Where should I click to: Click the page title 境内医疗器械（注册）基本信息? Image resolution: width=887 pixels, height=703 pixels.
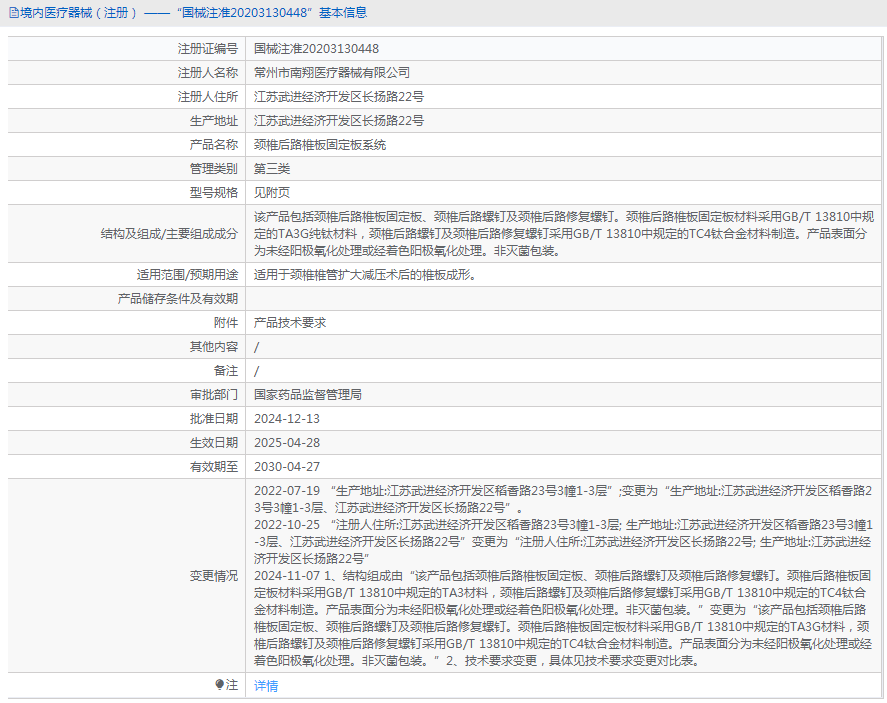coord(193,12)
